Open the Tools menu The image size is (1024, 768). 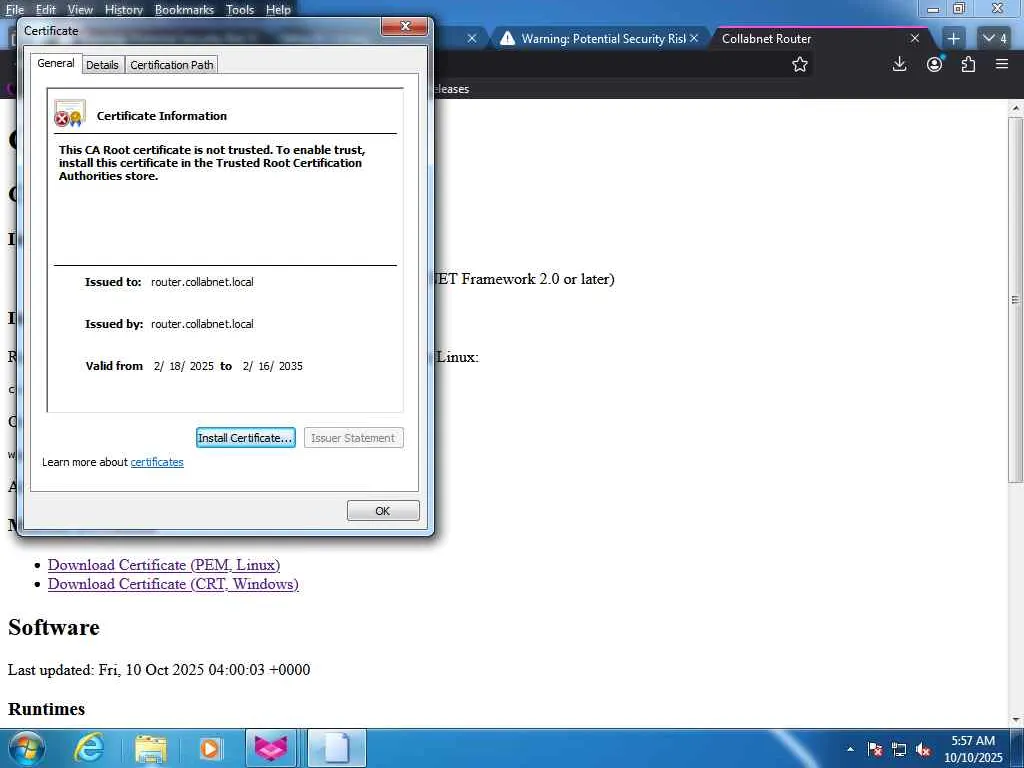(x=240, y=10)
